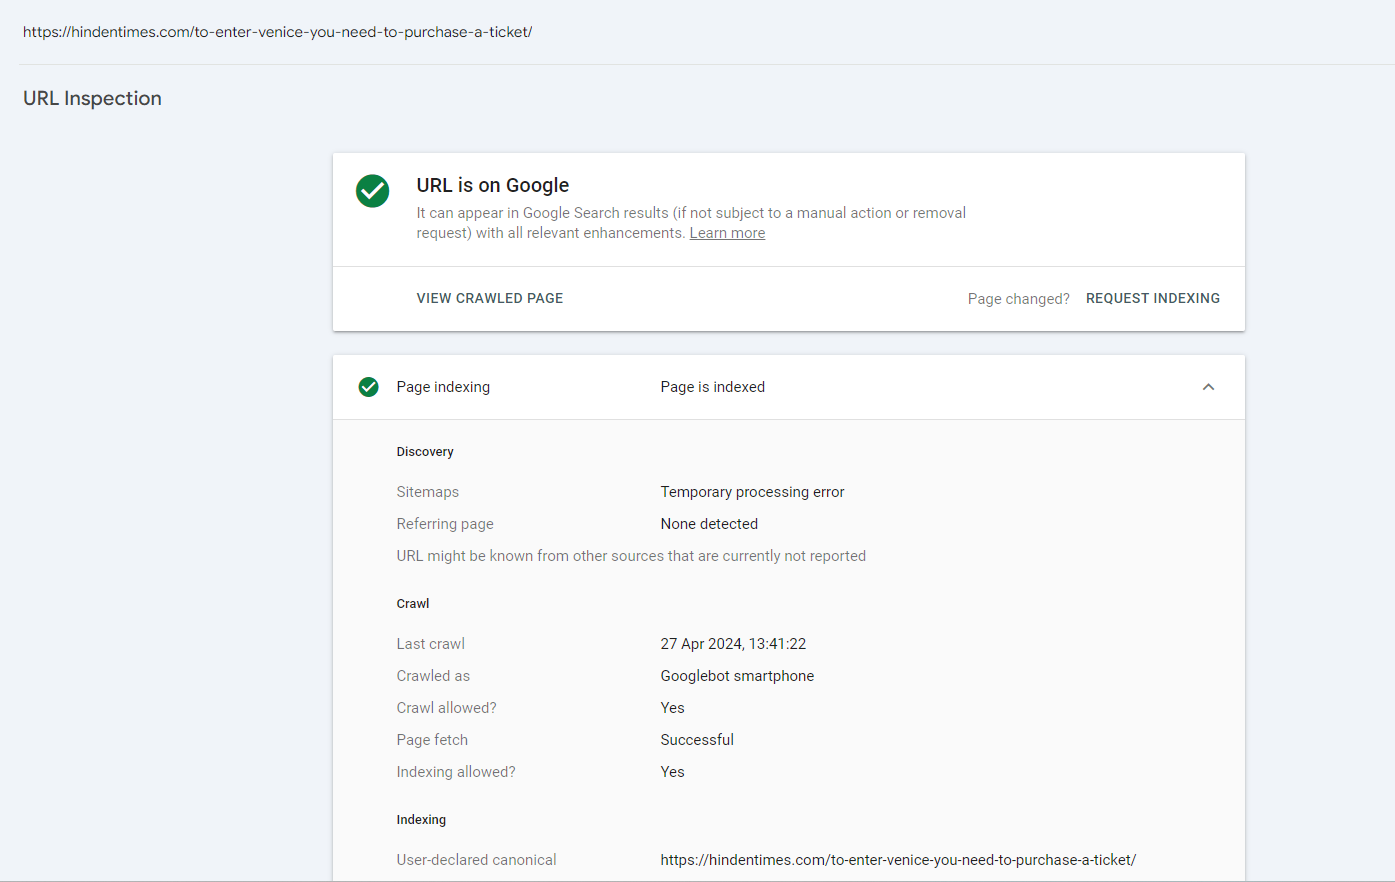Click the small green checkmark next to Page indexing
The width and height of the screenshot is (1395, 882).
(x=369, y=387)
